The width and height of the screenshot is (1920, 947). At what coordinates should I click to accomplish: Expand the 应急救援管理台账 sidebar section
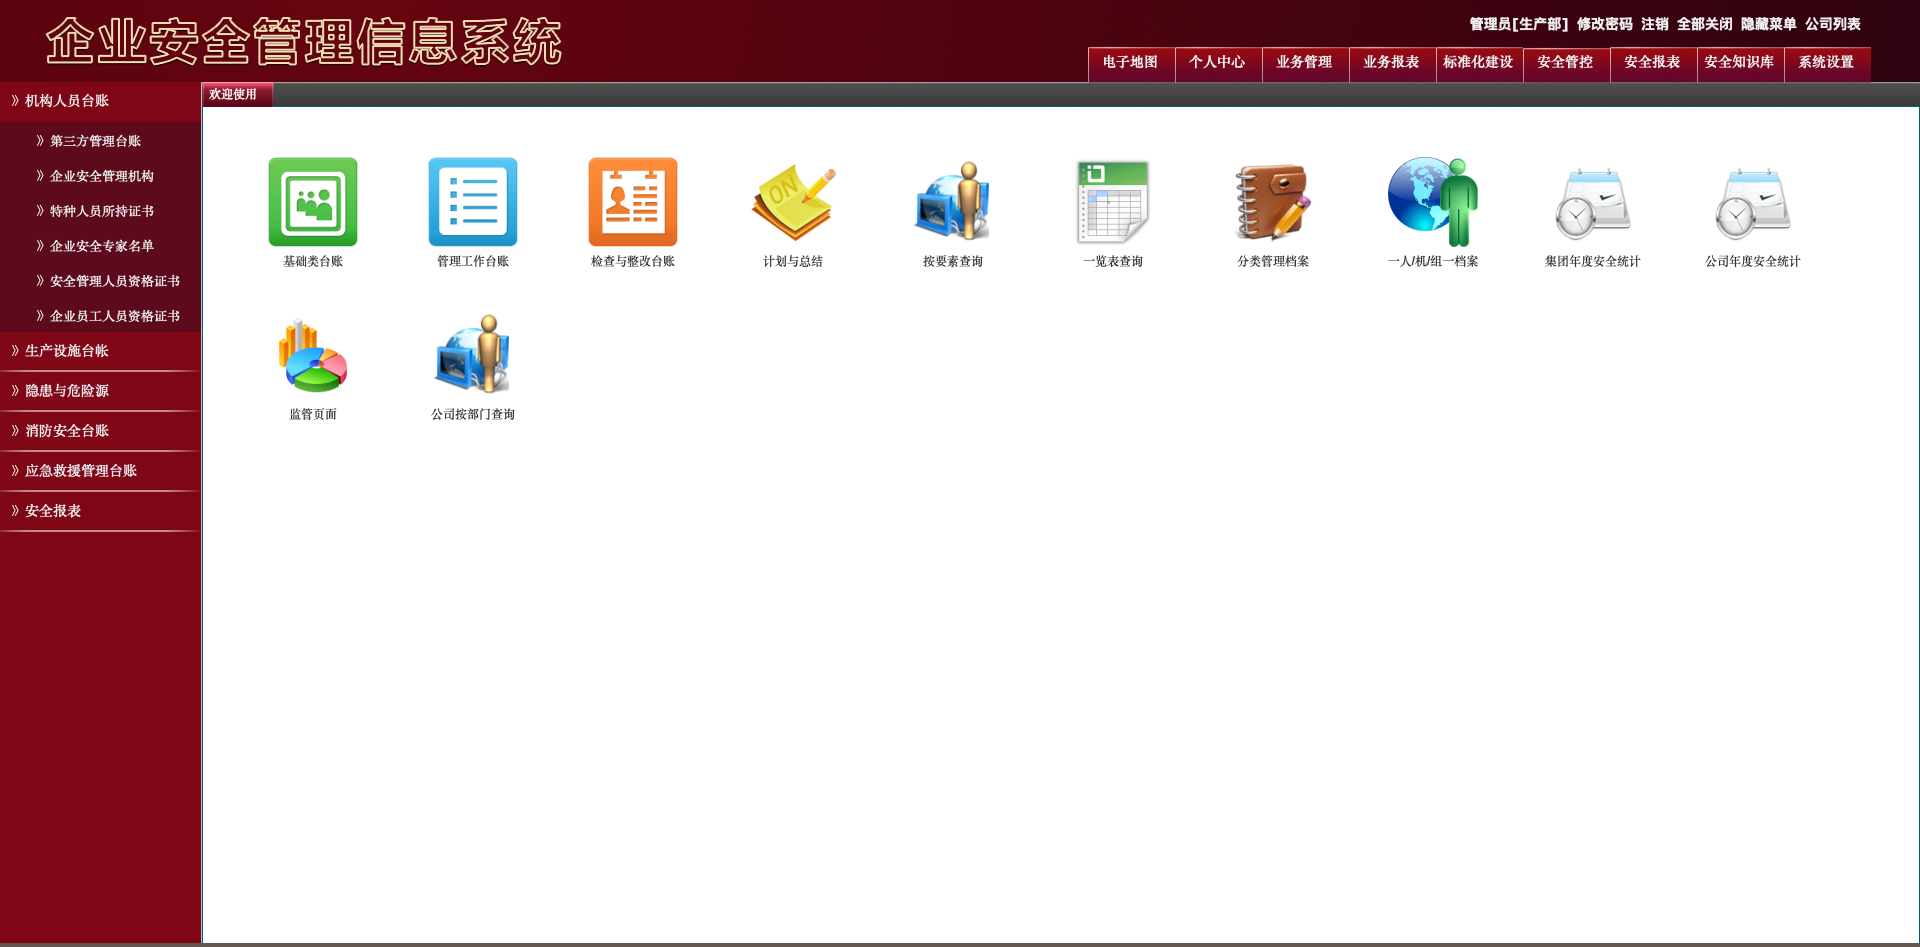[x=81, y=471]
